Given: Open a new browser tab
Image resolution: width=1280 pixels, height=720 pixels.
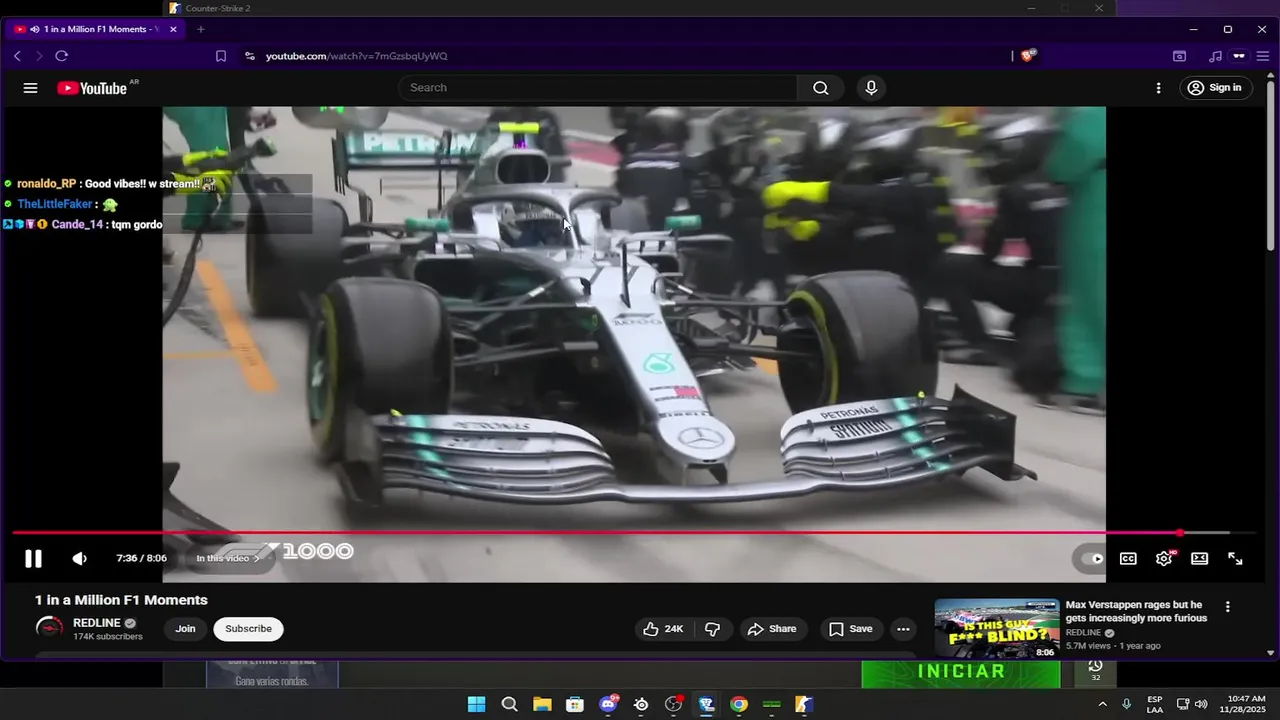Looking at the screenshot, I should 200,29.
